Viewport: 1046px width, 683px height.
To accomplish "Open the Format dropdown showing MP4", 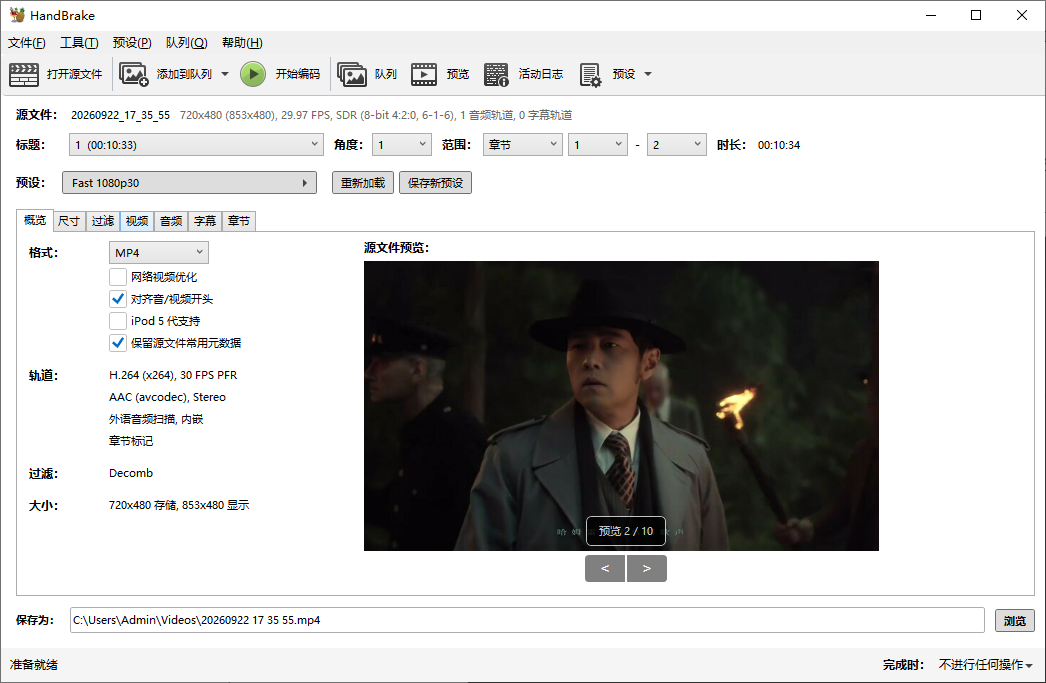I will point(159,253).
